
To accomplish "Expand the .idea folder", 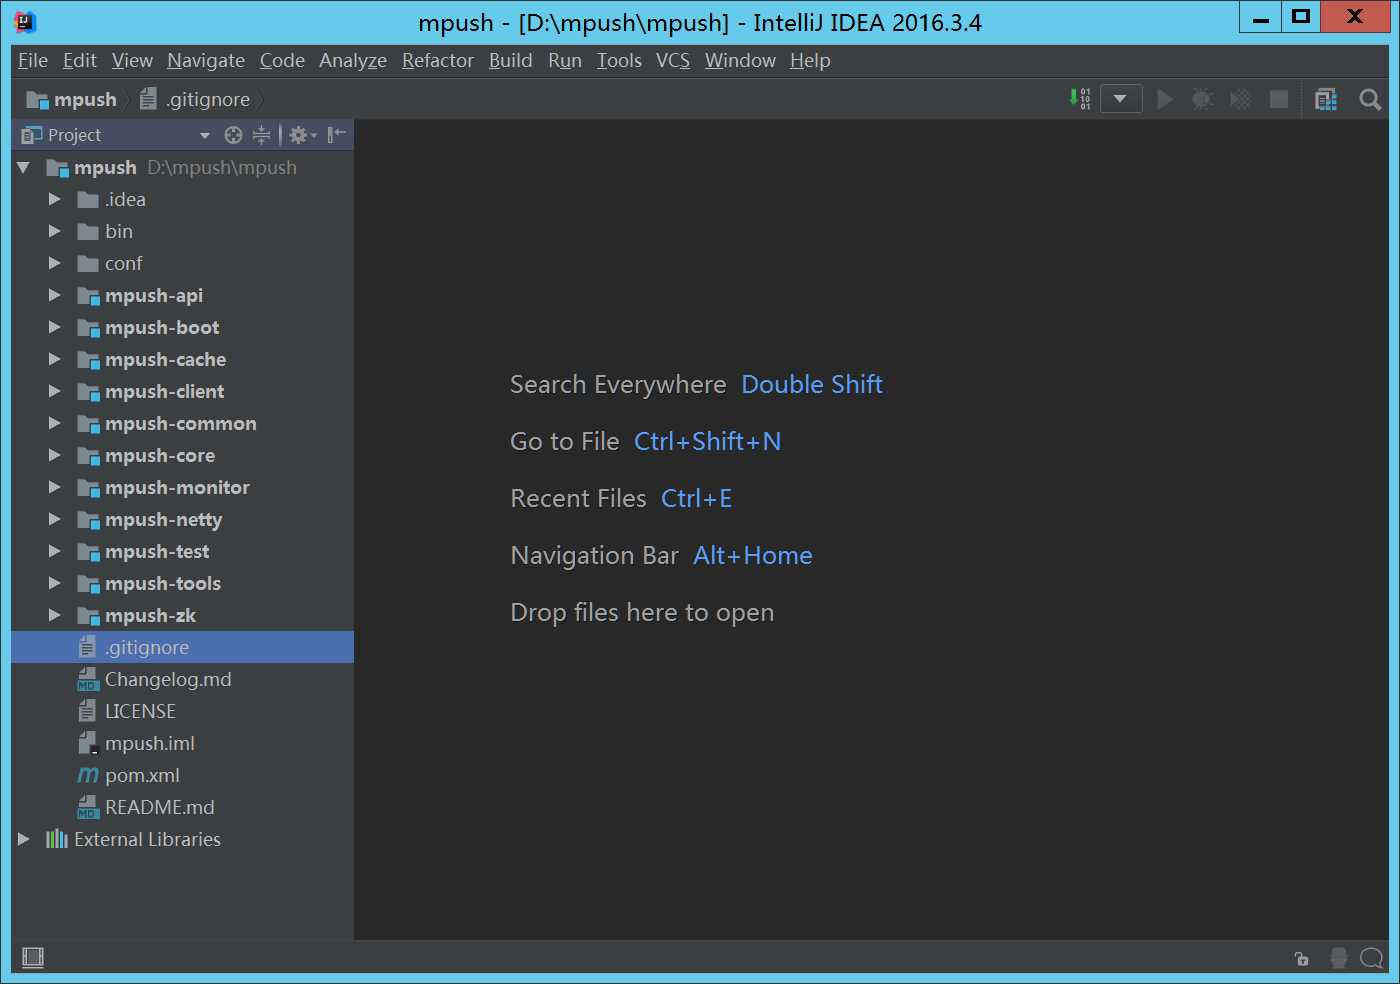I will pyautogui.click(x=54, y=199).
